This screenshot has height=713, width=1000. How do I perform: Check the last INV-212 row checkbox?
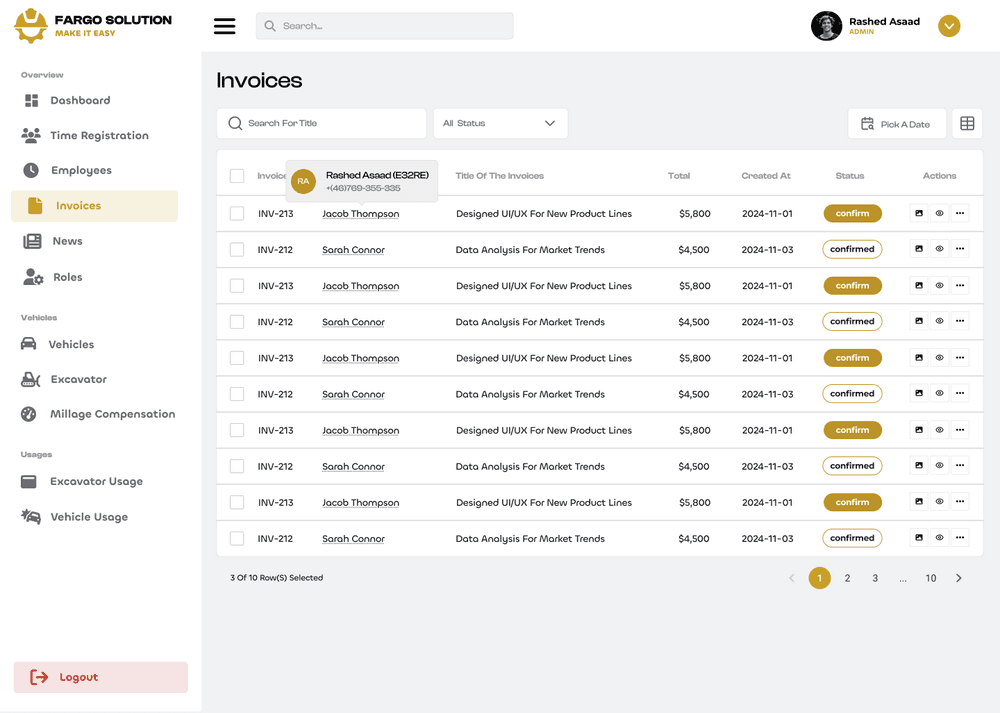237,539
